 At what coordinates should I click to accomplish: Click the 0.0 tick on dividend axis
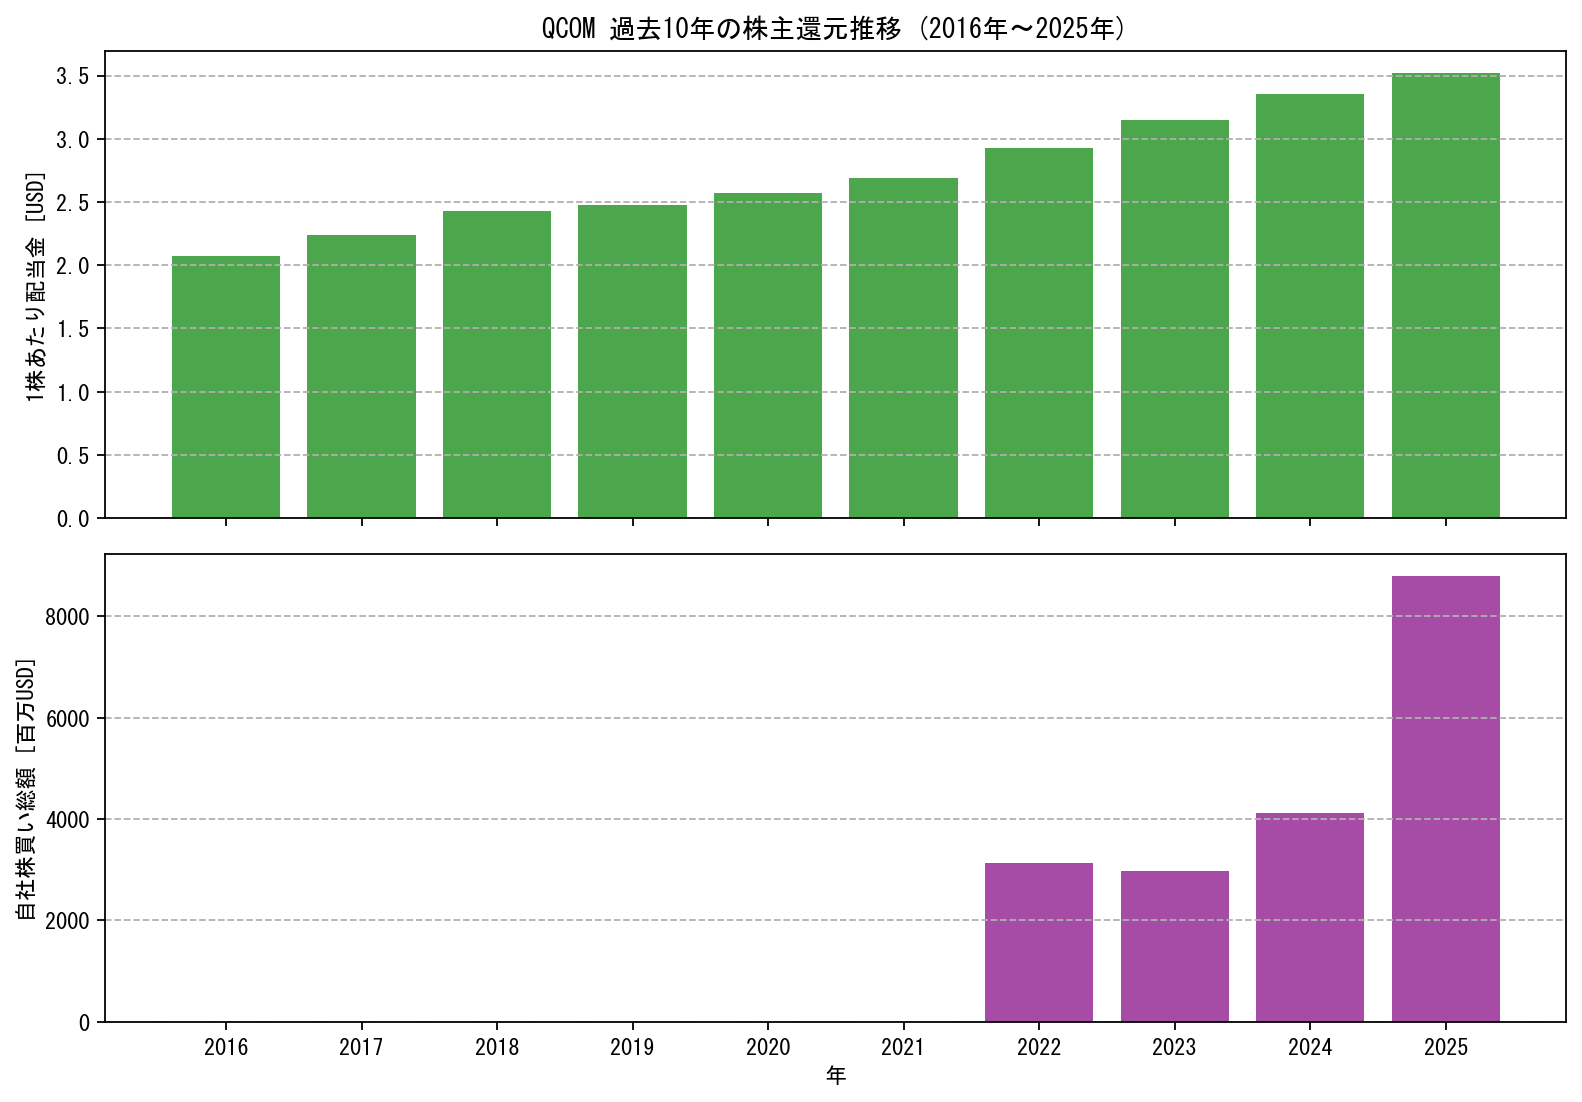click(72, 519)
